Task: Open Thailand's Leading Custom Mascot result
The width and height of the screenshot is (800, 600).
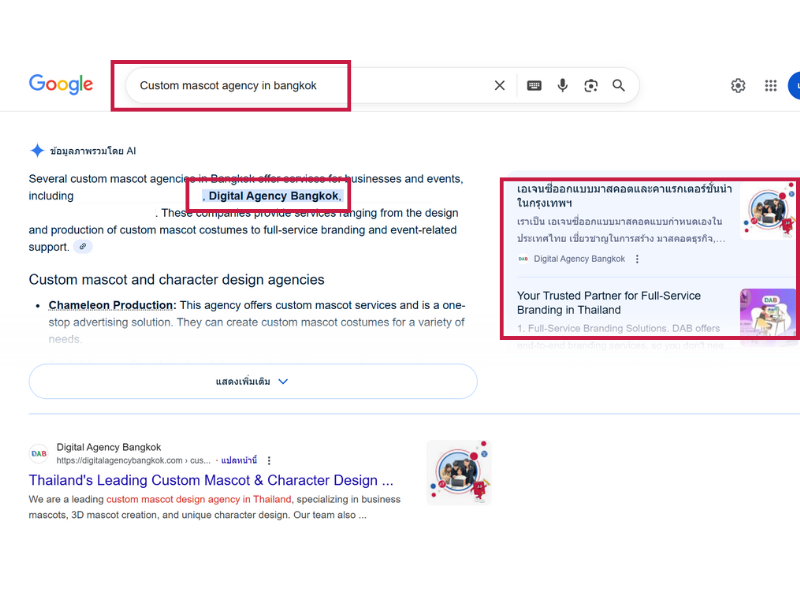Action: point(210,481)
